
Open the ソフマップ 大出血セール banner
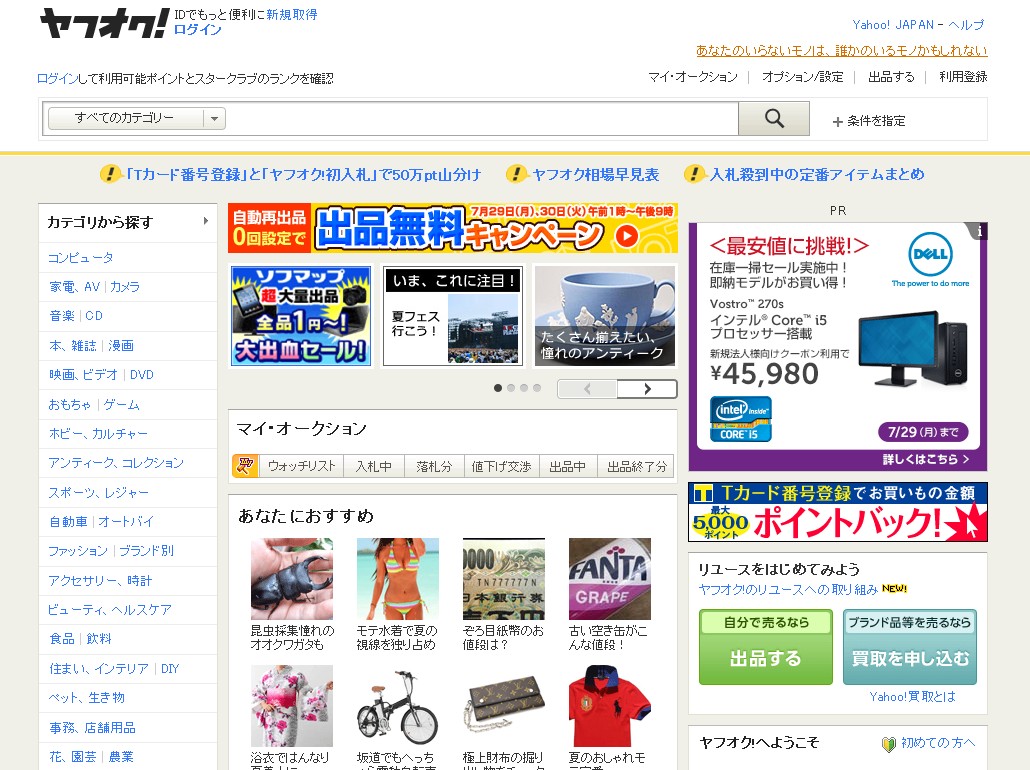pos(301,316)
